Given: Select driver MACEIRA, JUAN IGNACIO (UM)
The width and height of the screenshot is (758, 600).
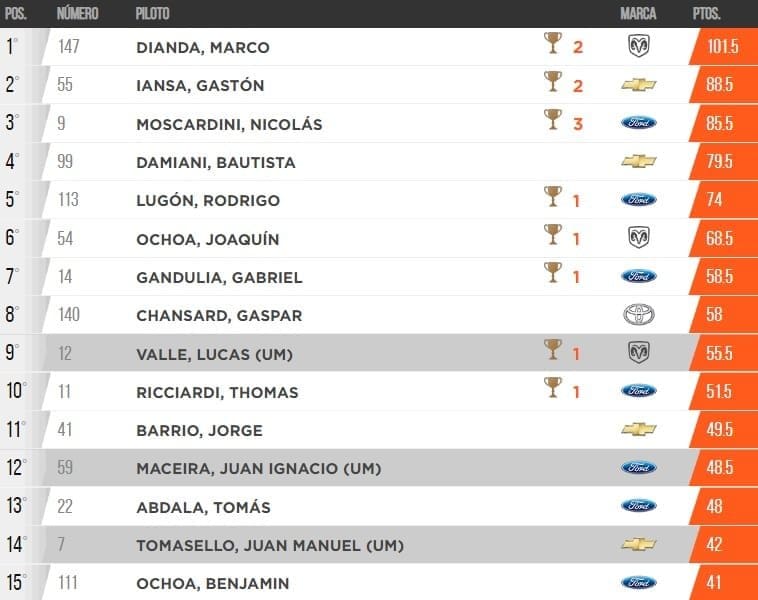Looking at the screenshot, I should tap(258, 468).
